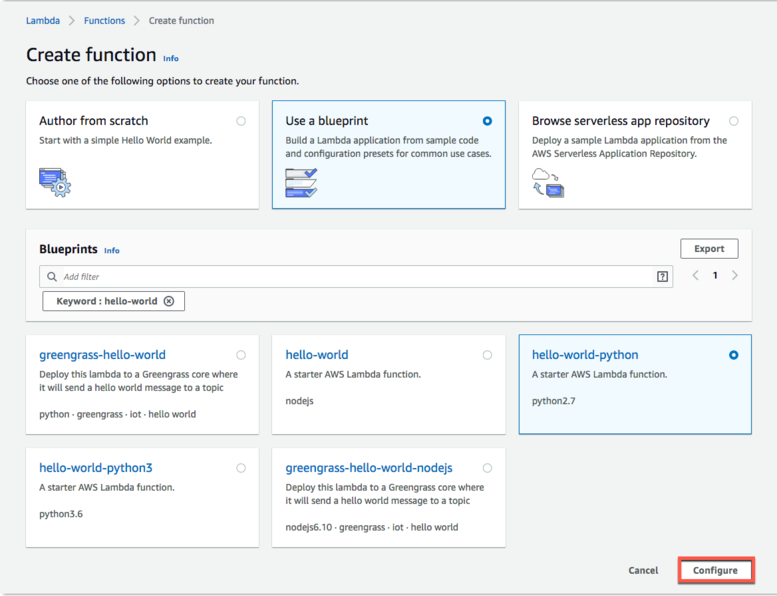Open Info link next to Blueprints

[x=111, y=251]
